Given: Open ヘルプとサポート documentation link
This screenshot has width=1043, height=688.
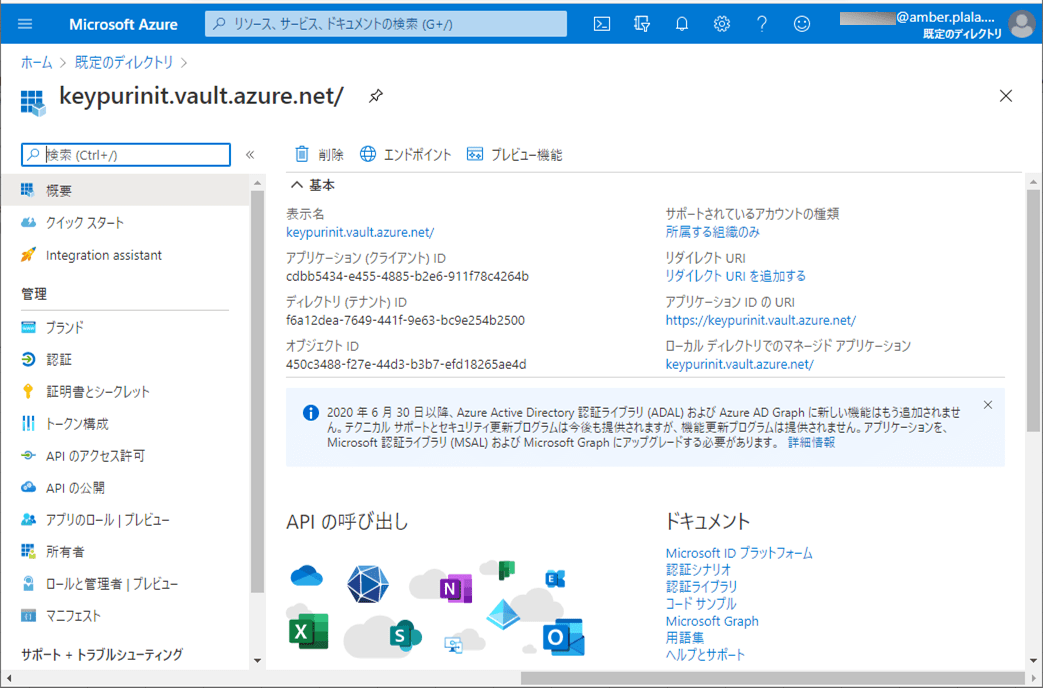Looking at the screenshot, I should (705, 655).
